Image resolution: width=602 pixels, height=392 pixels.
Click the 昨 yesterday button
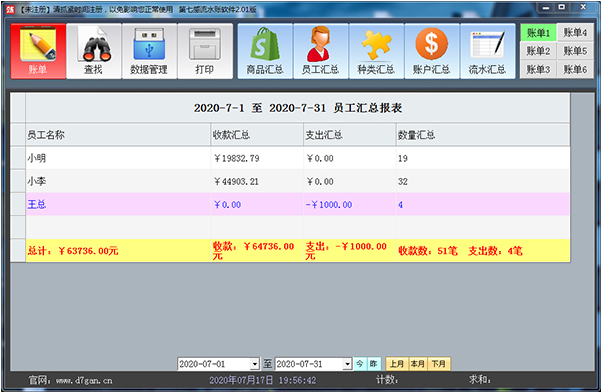pyautogui.click(x=374, y=364)
